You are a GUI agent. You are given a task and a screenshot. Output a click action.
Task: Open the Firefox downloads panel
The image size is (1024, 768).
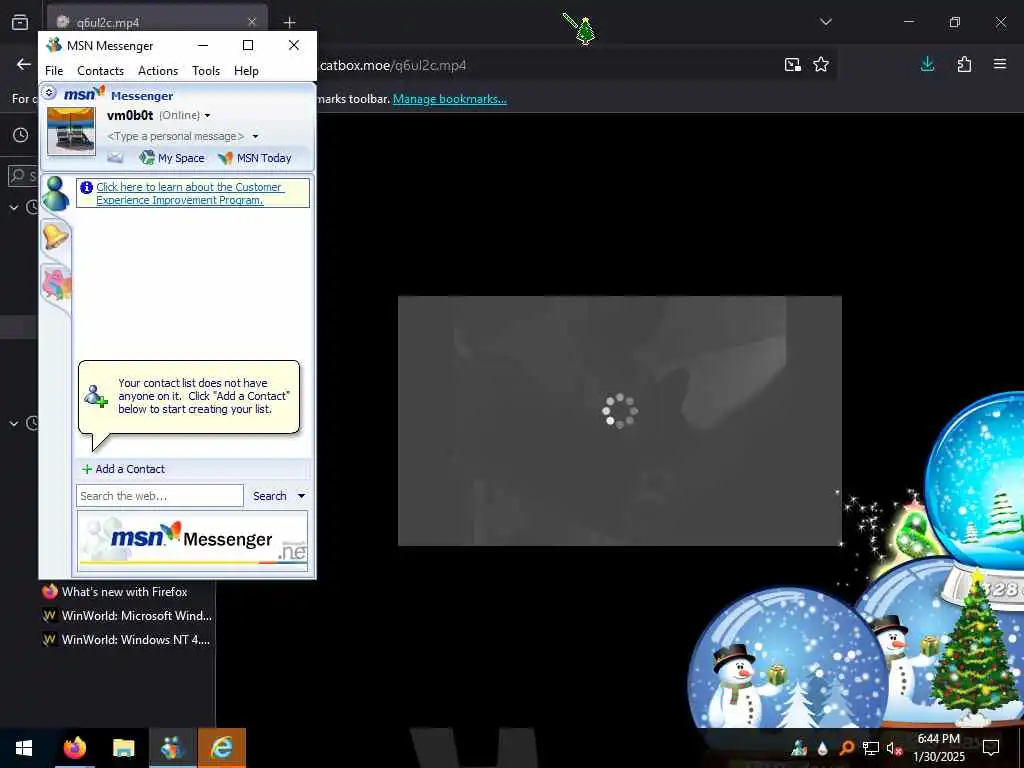pos(927,64)
